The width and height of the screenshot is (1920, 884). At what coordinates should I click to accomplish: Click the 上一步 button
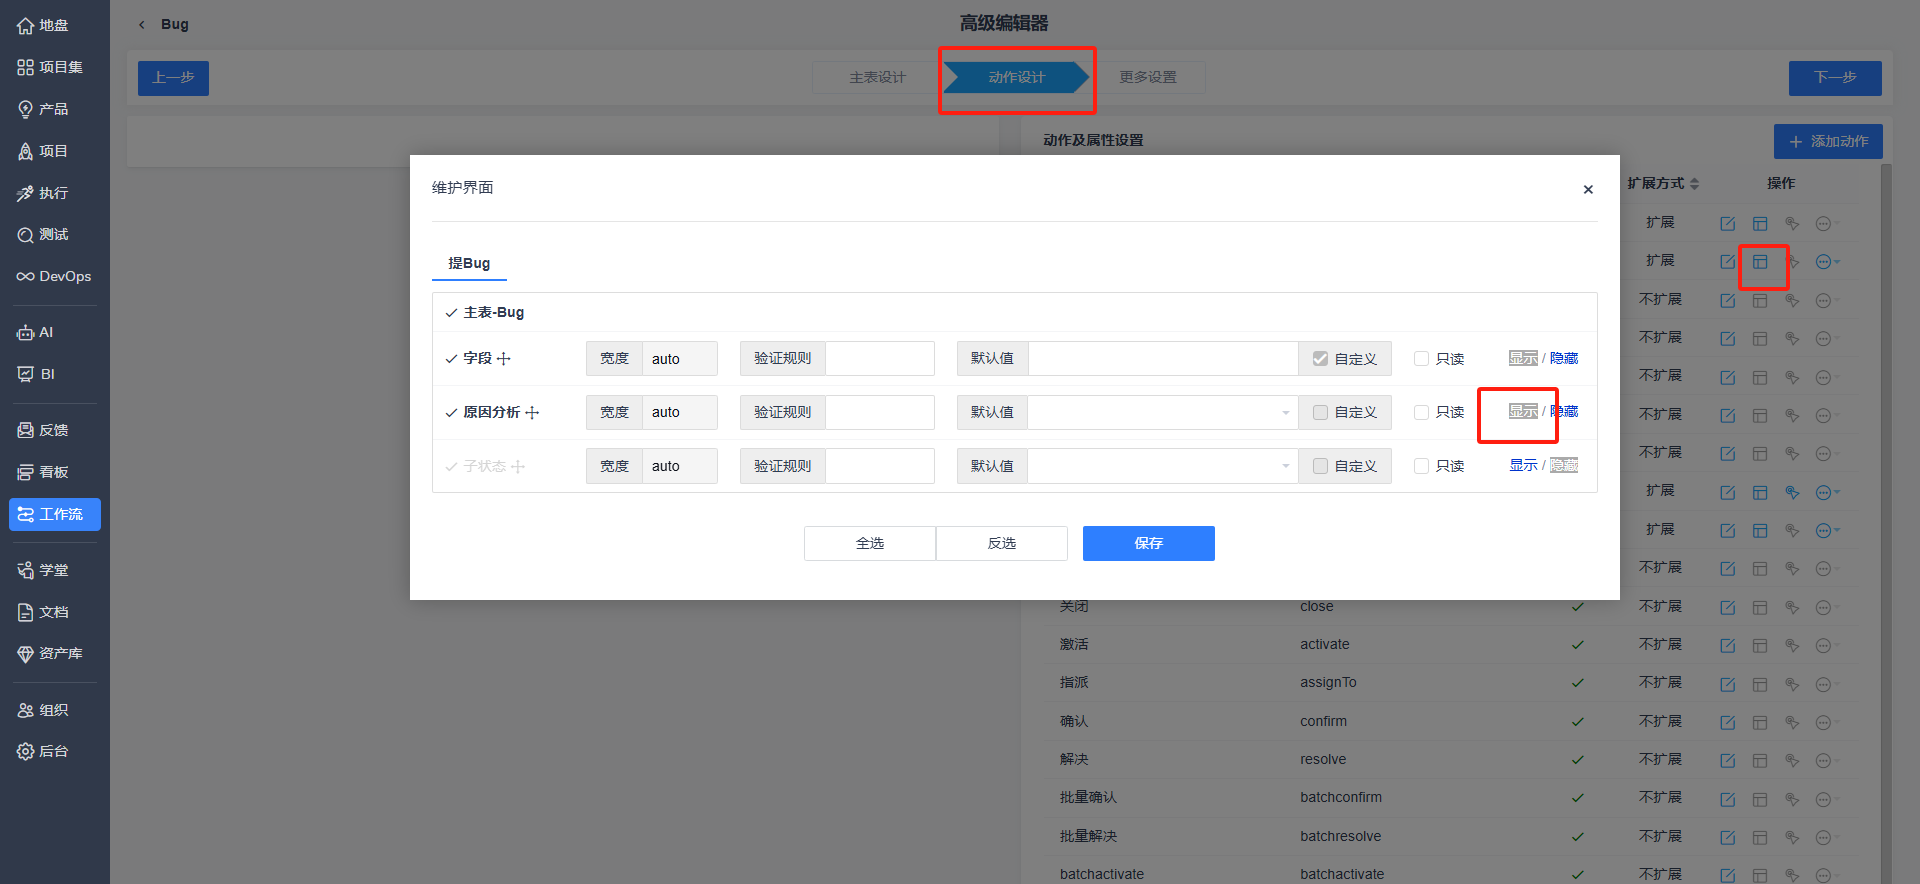point(173,77)
